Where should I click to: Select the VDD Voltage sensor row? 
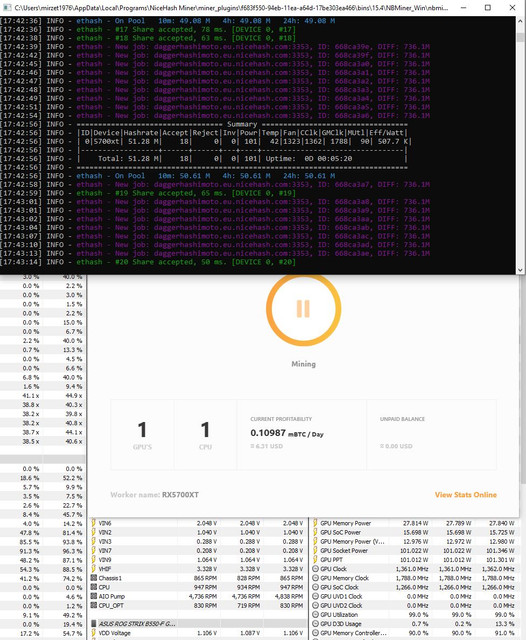[x=198, y=633]
